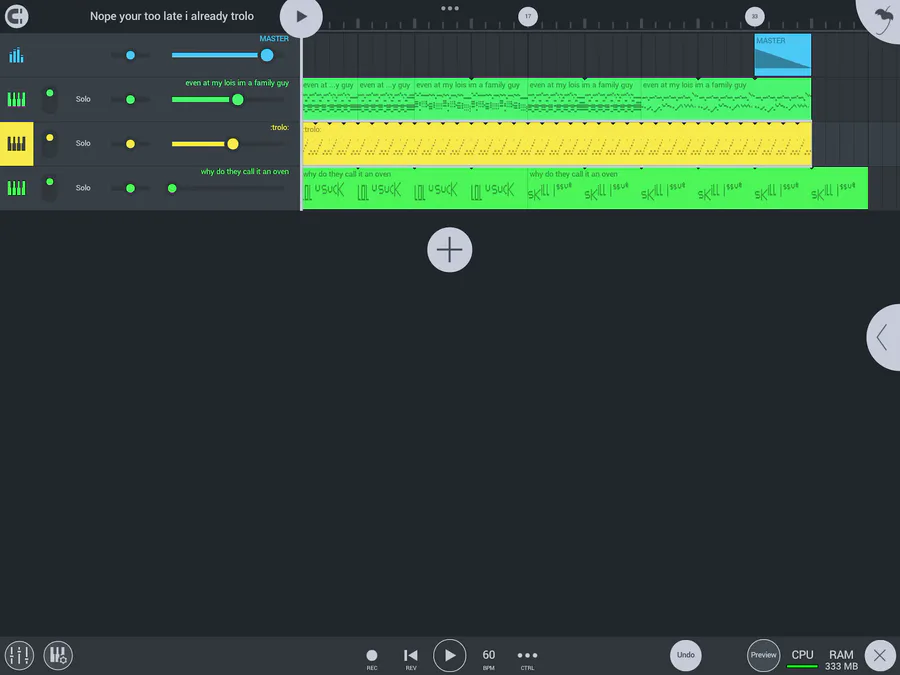Adjust the 'why do they call it an oven' pan knob
The width and height of the screenshot is (900, 675).
click(130, 188)
